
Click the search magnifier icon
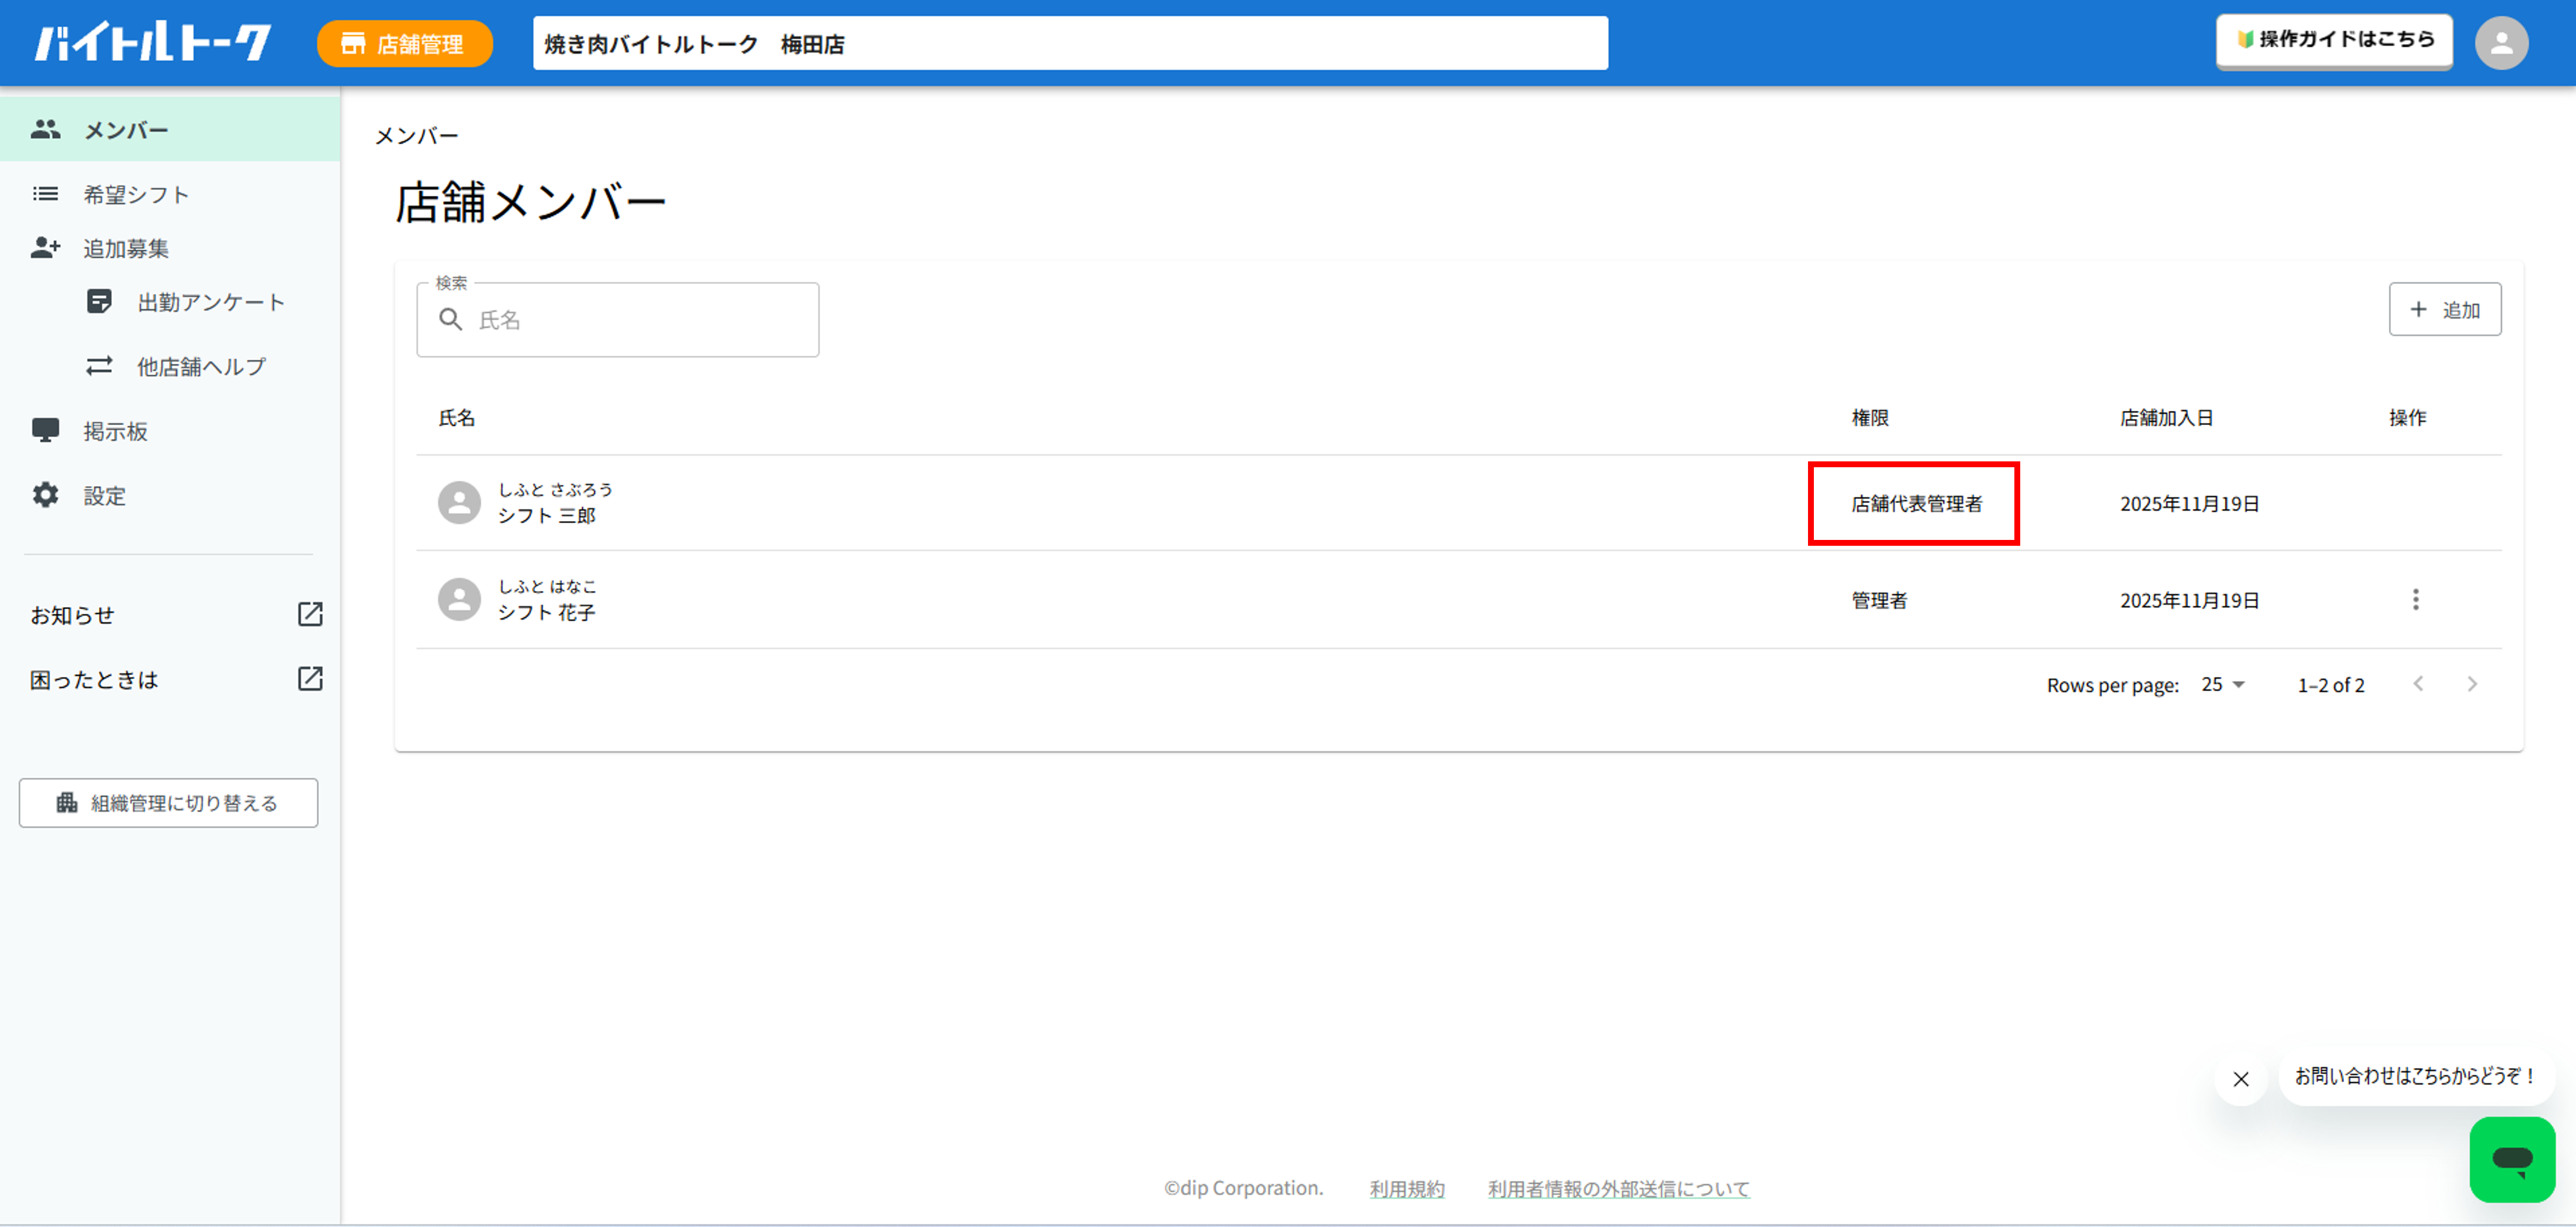point(451,319)
